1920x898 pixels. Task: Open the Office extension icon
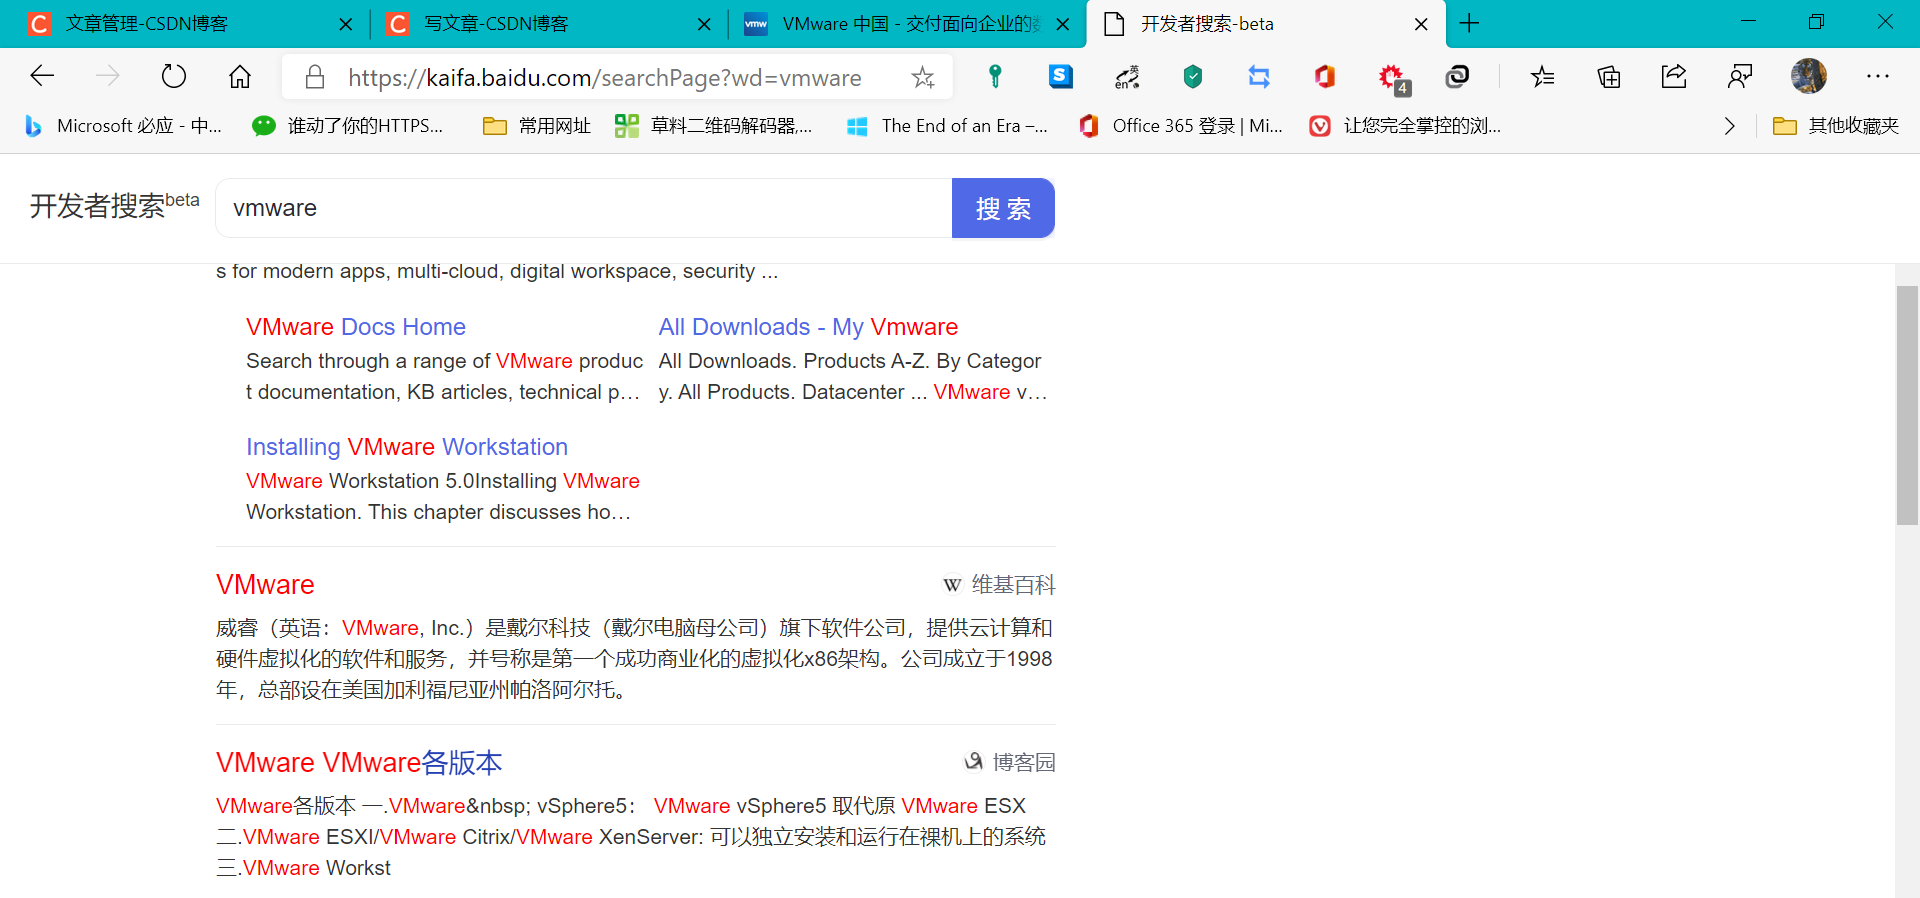point(1325,76)
